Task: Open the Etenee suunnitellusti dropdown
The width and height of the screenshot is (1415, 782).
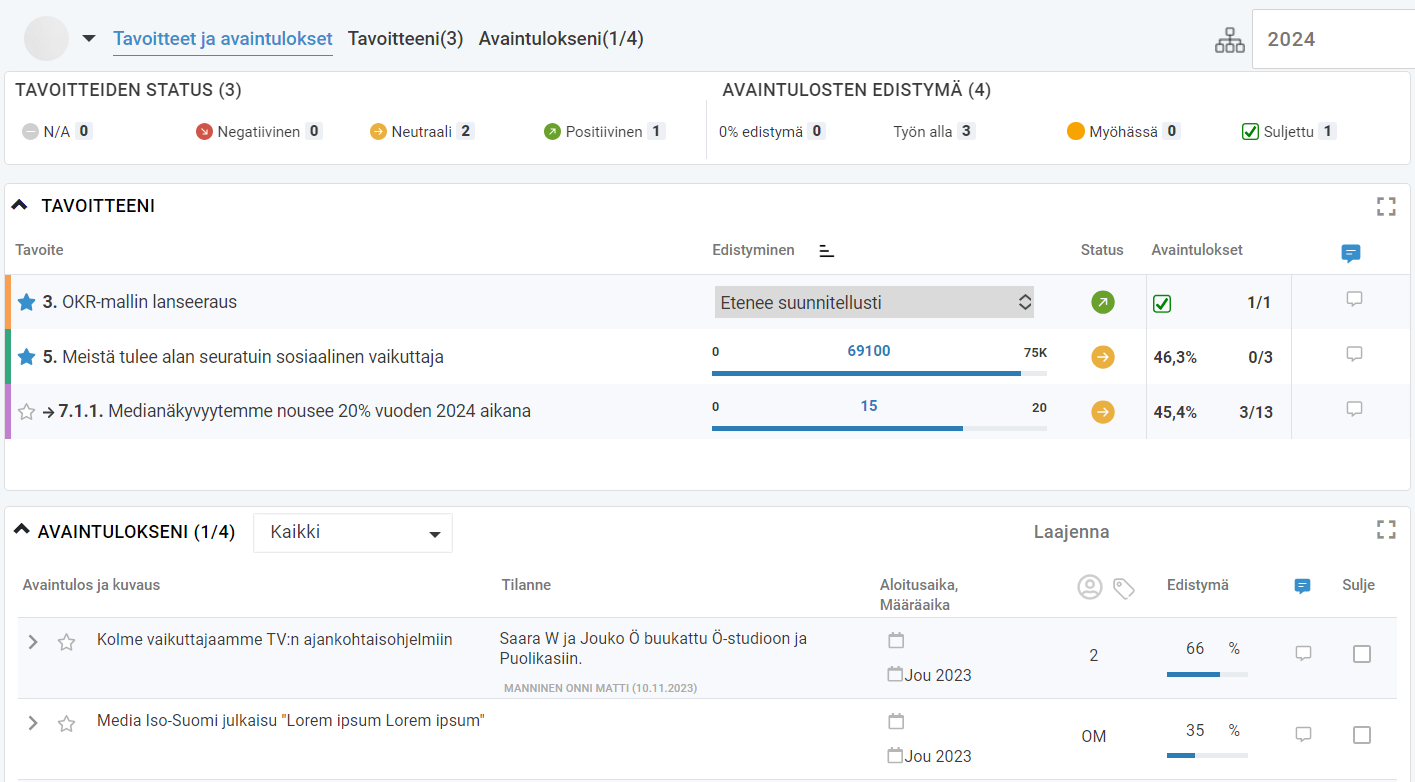Action: [x=874, y=302]
